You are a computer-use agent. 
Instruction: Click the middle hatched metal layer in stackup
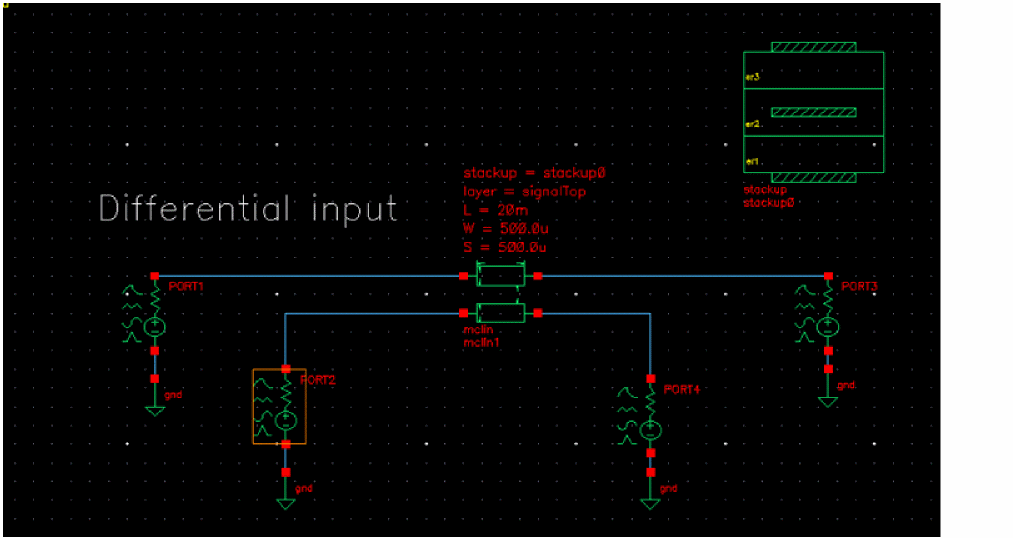coord(813,112)
